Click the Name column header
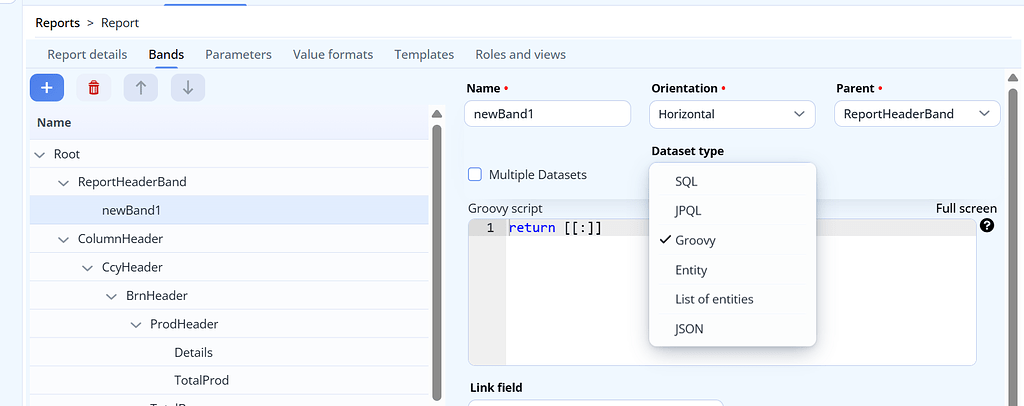This screenshot has width=1024, height=406. point(229,123)
